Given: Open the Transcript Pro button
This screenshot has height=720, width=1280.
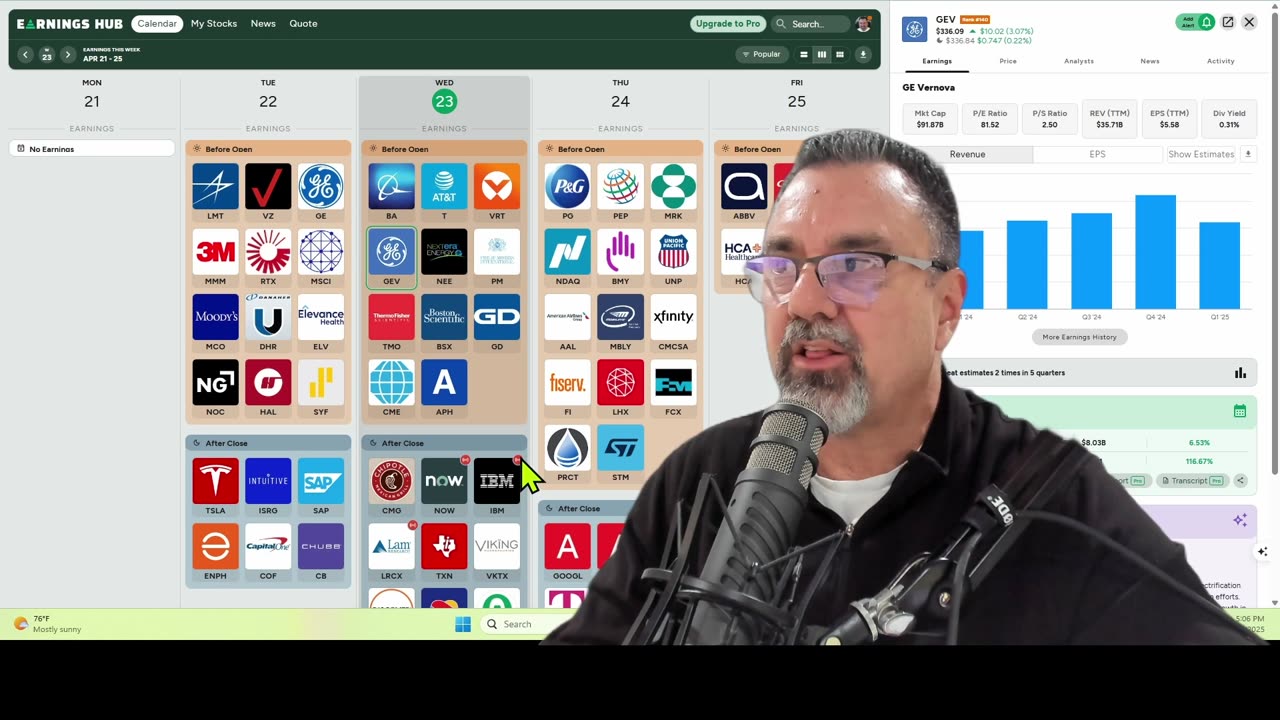Looking at the screenshot, I should [1193, 480].
